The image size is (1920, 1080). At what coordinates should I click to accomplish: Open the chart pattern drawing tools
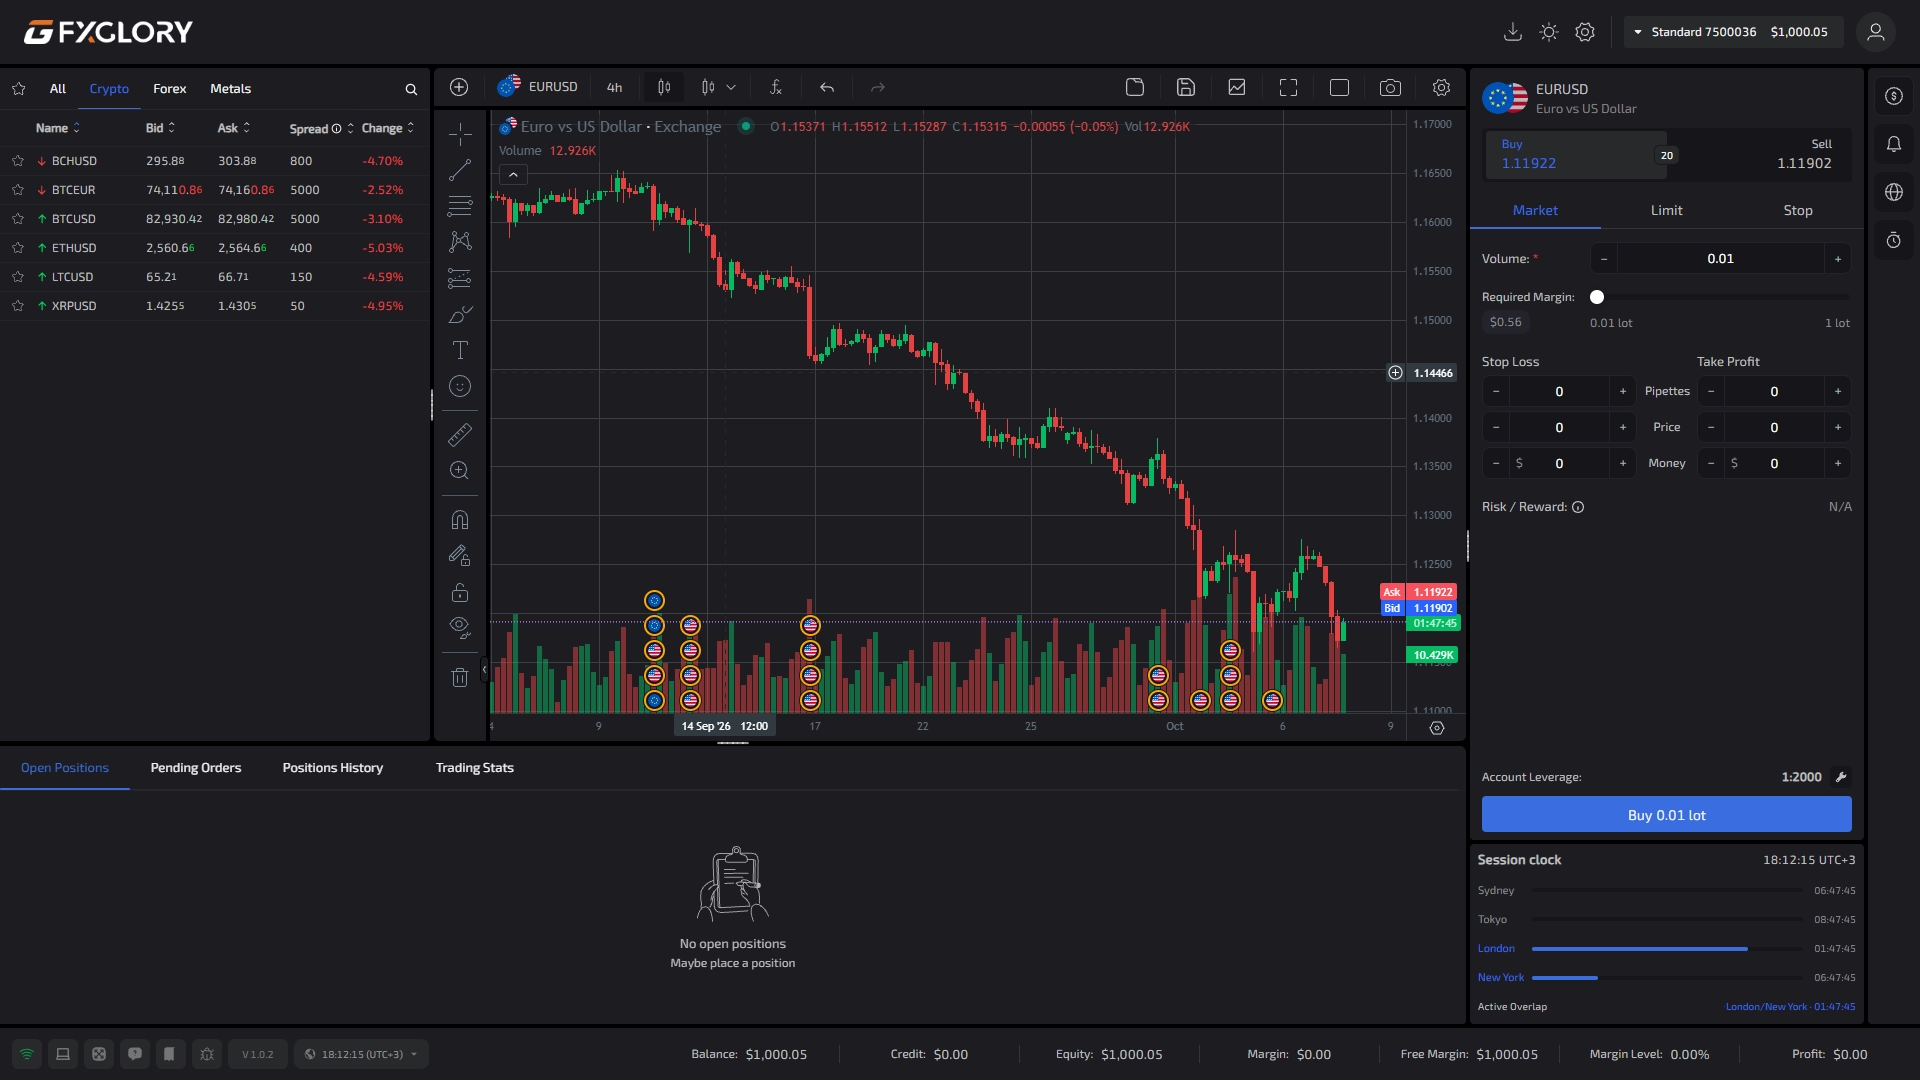pyautogui.click(x=460, y=242)
